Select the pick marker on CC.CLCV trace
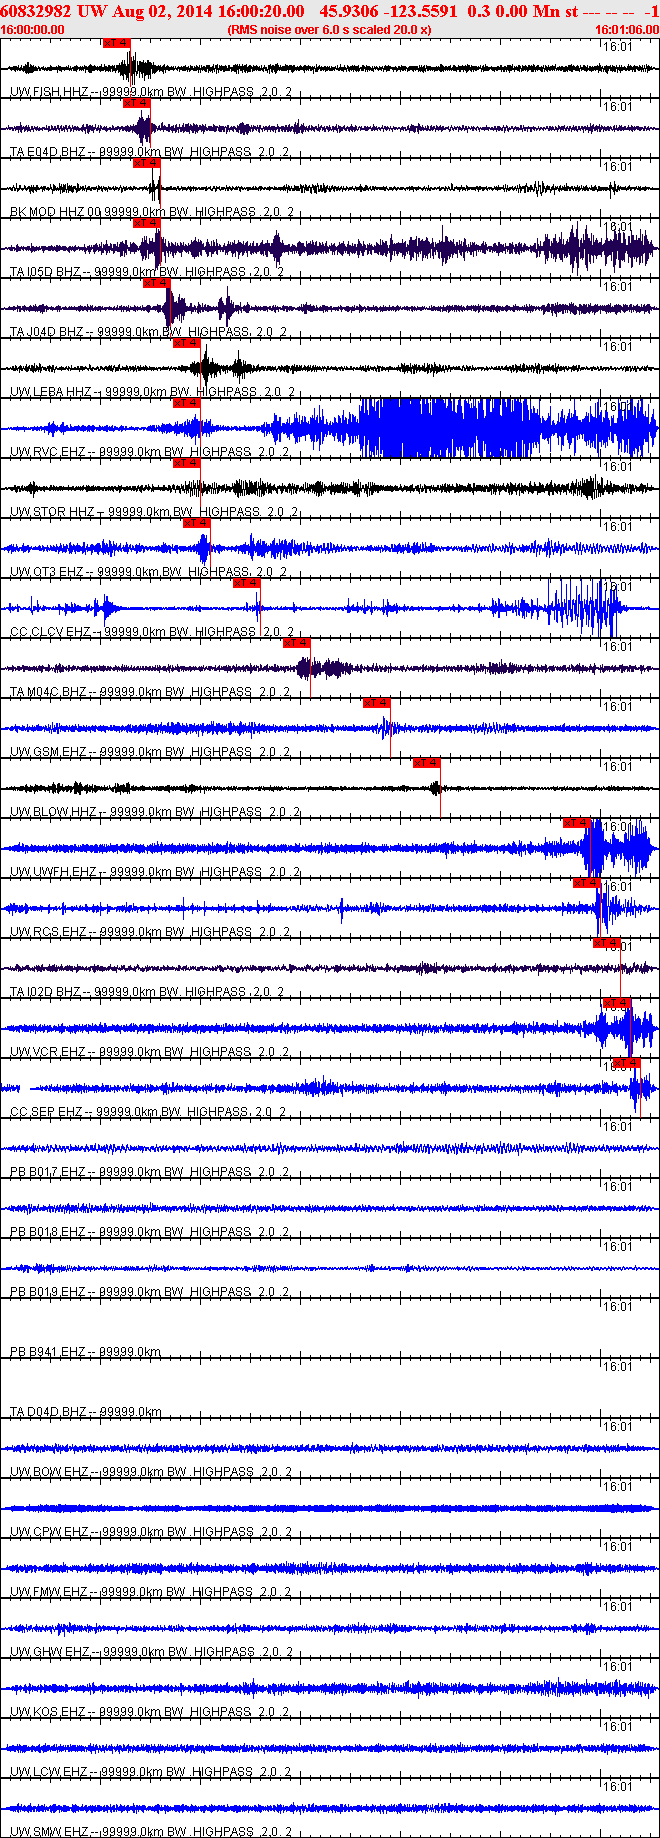The height and width of the screenshot is (1838, 660). (x=246, y=583)
